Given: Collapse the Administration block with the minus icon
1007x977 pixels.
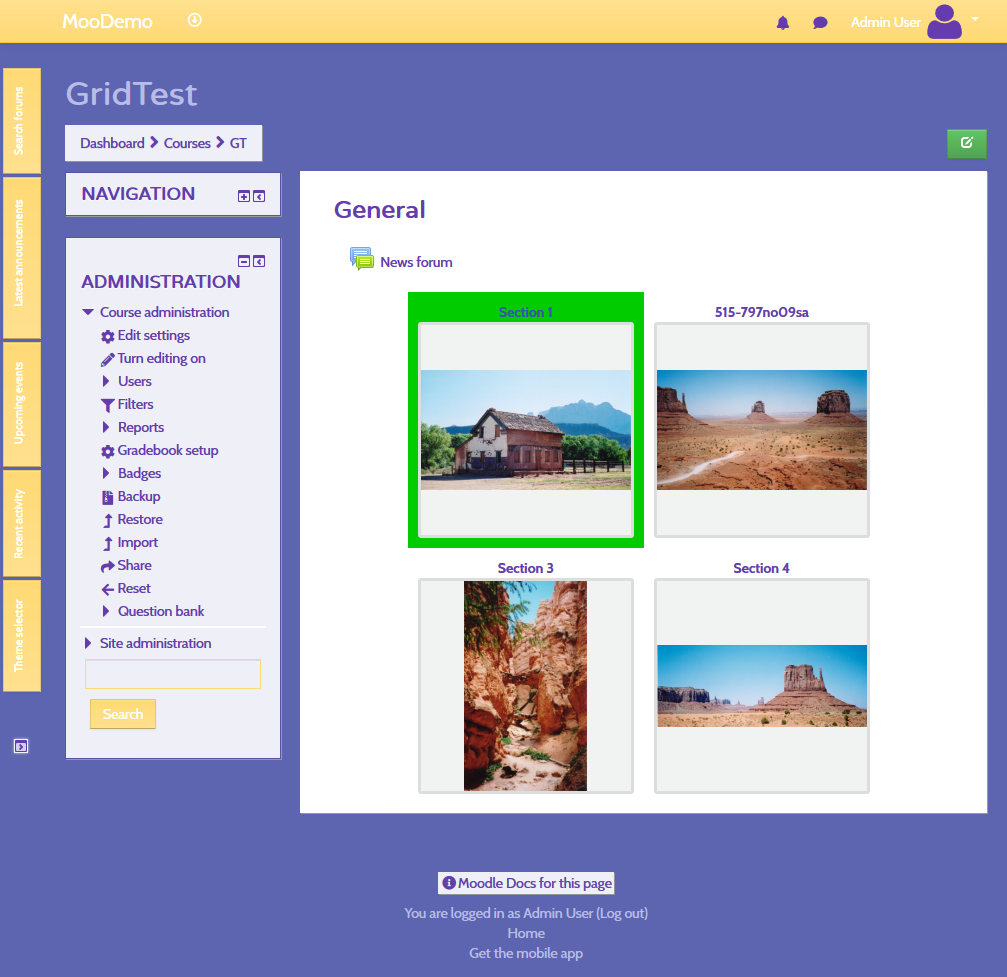Looking at the screenshot, I should 244,261.
